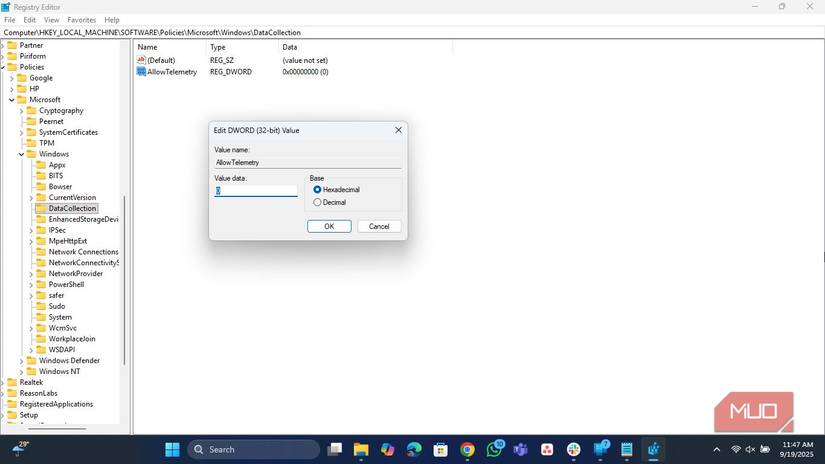Select the Piriform key

click(x=33, y=56)
